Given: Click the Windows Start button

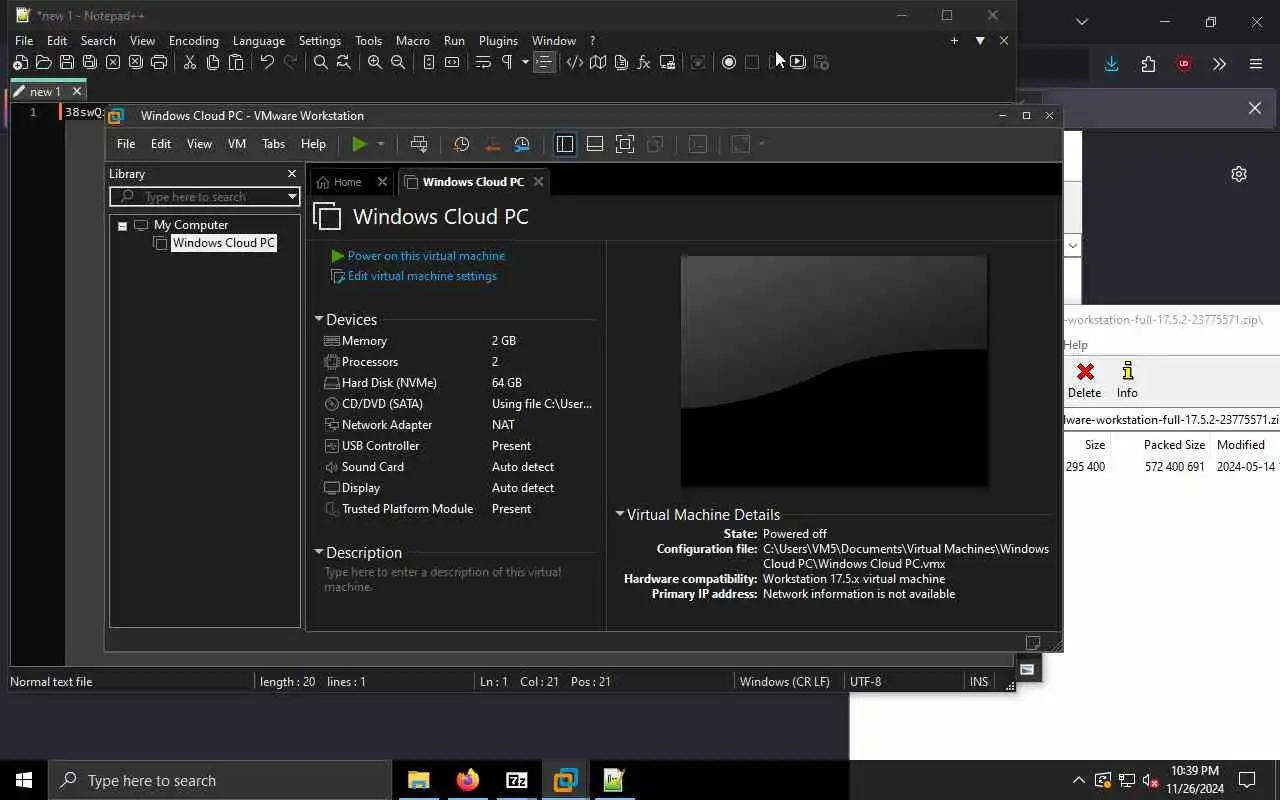Looking at the screenshot, I should tap(24, 780).
